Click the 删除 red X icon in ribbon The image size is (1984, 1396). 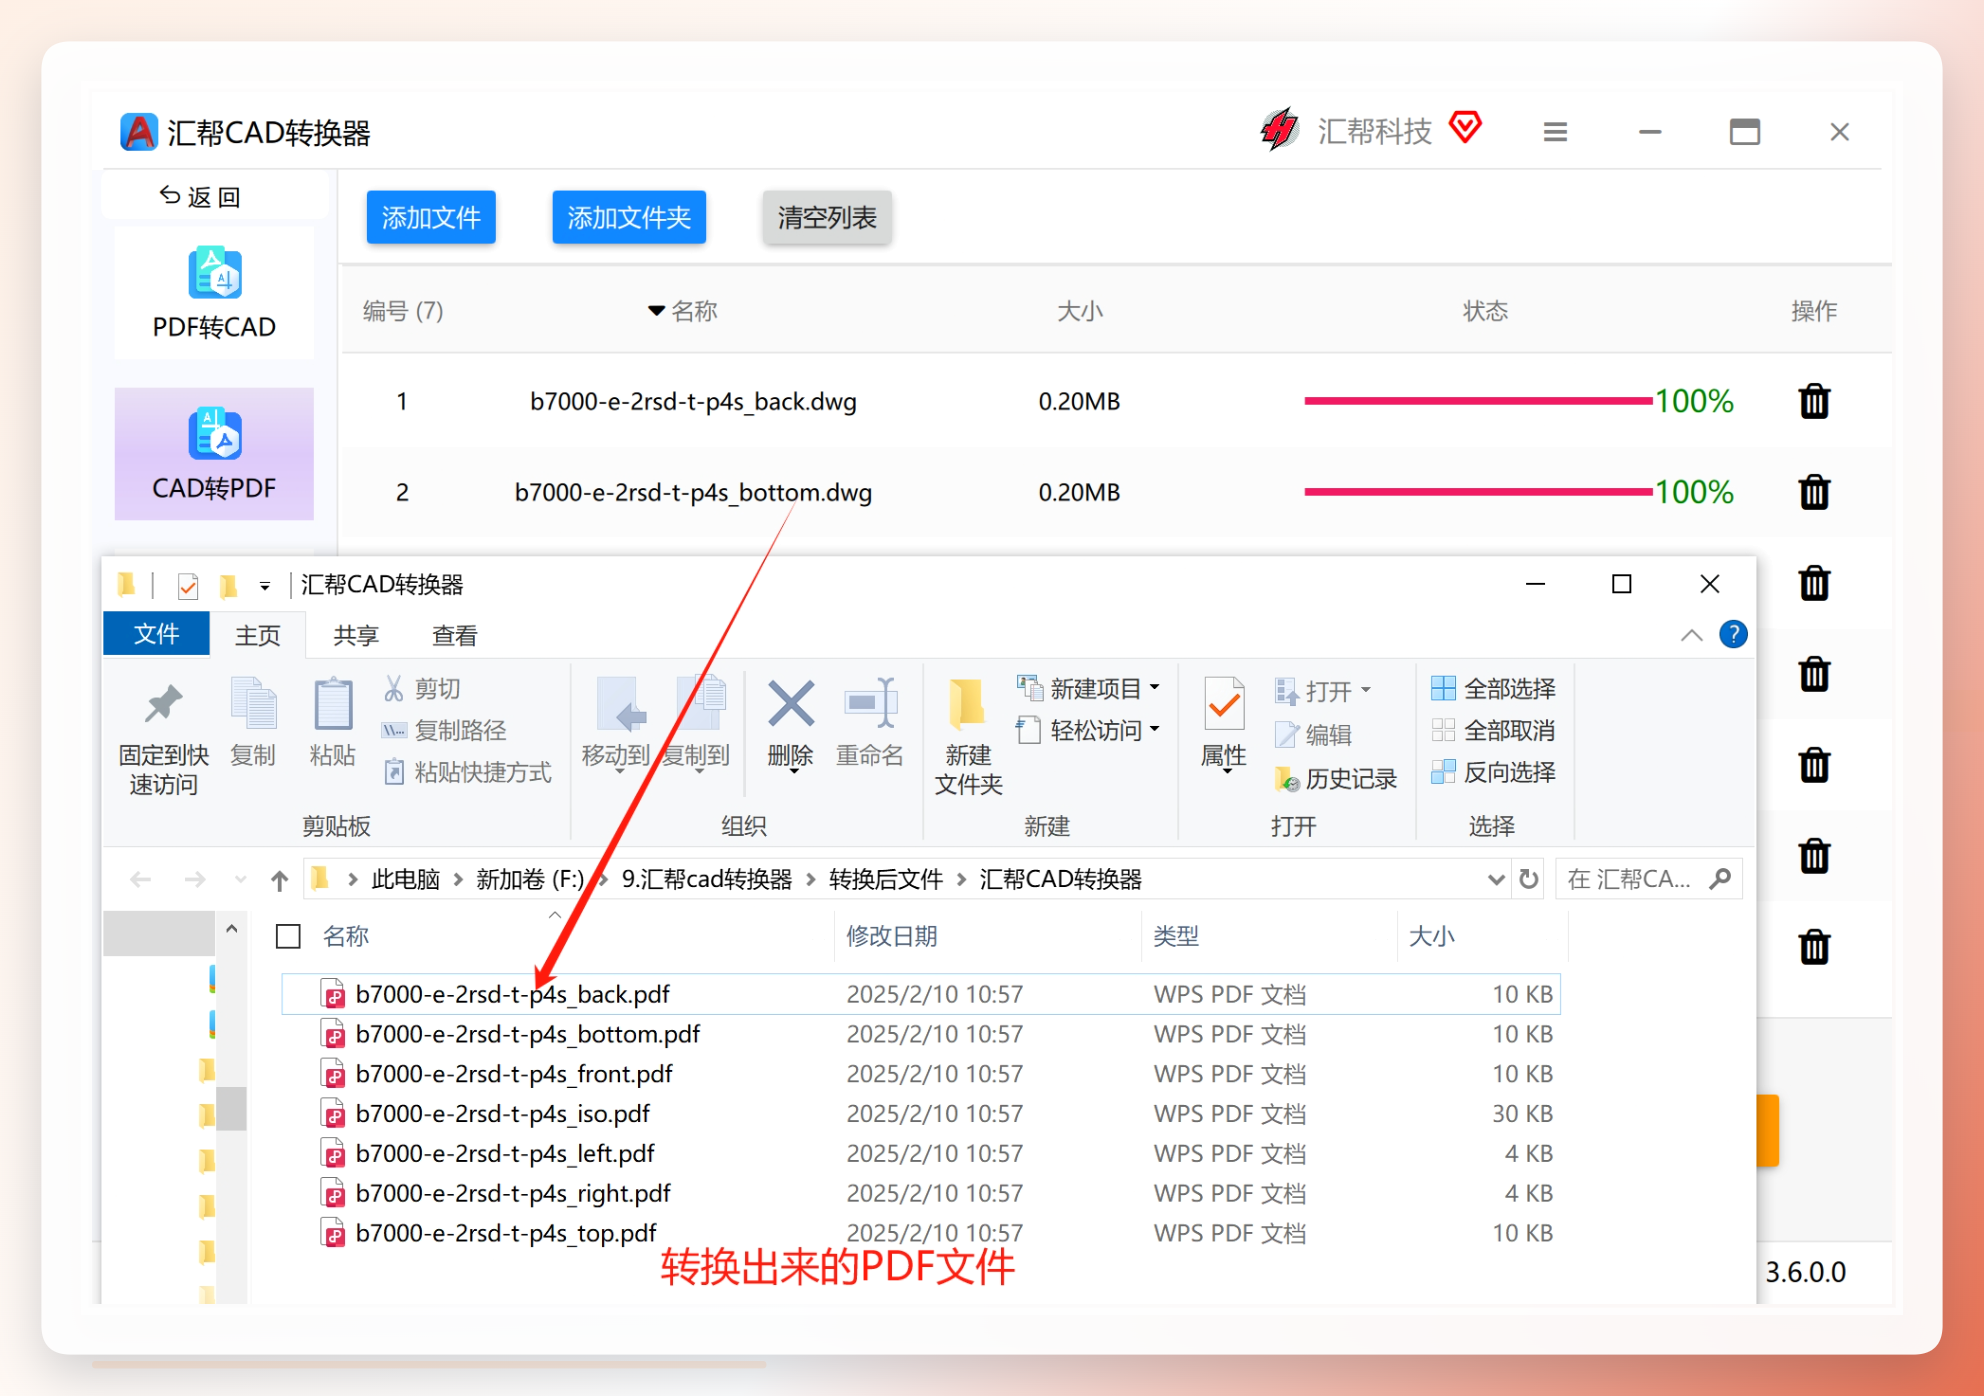pyautogui.click(x=790, y=704)
